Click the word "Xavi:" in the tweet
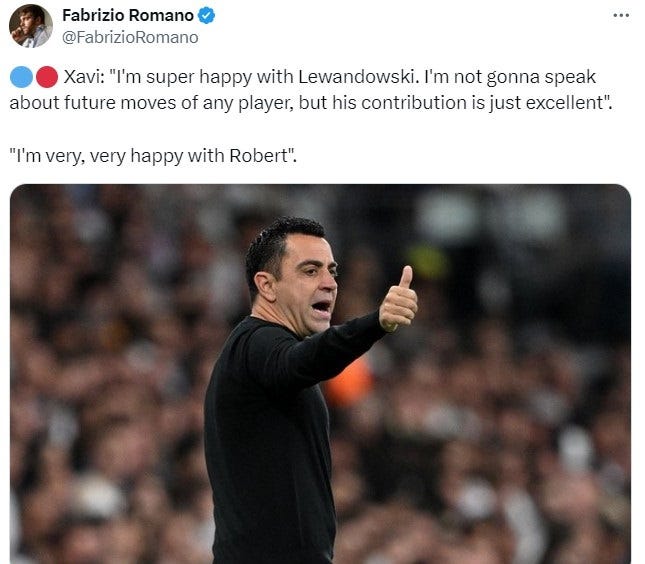 click(x=84, y=77)
